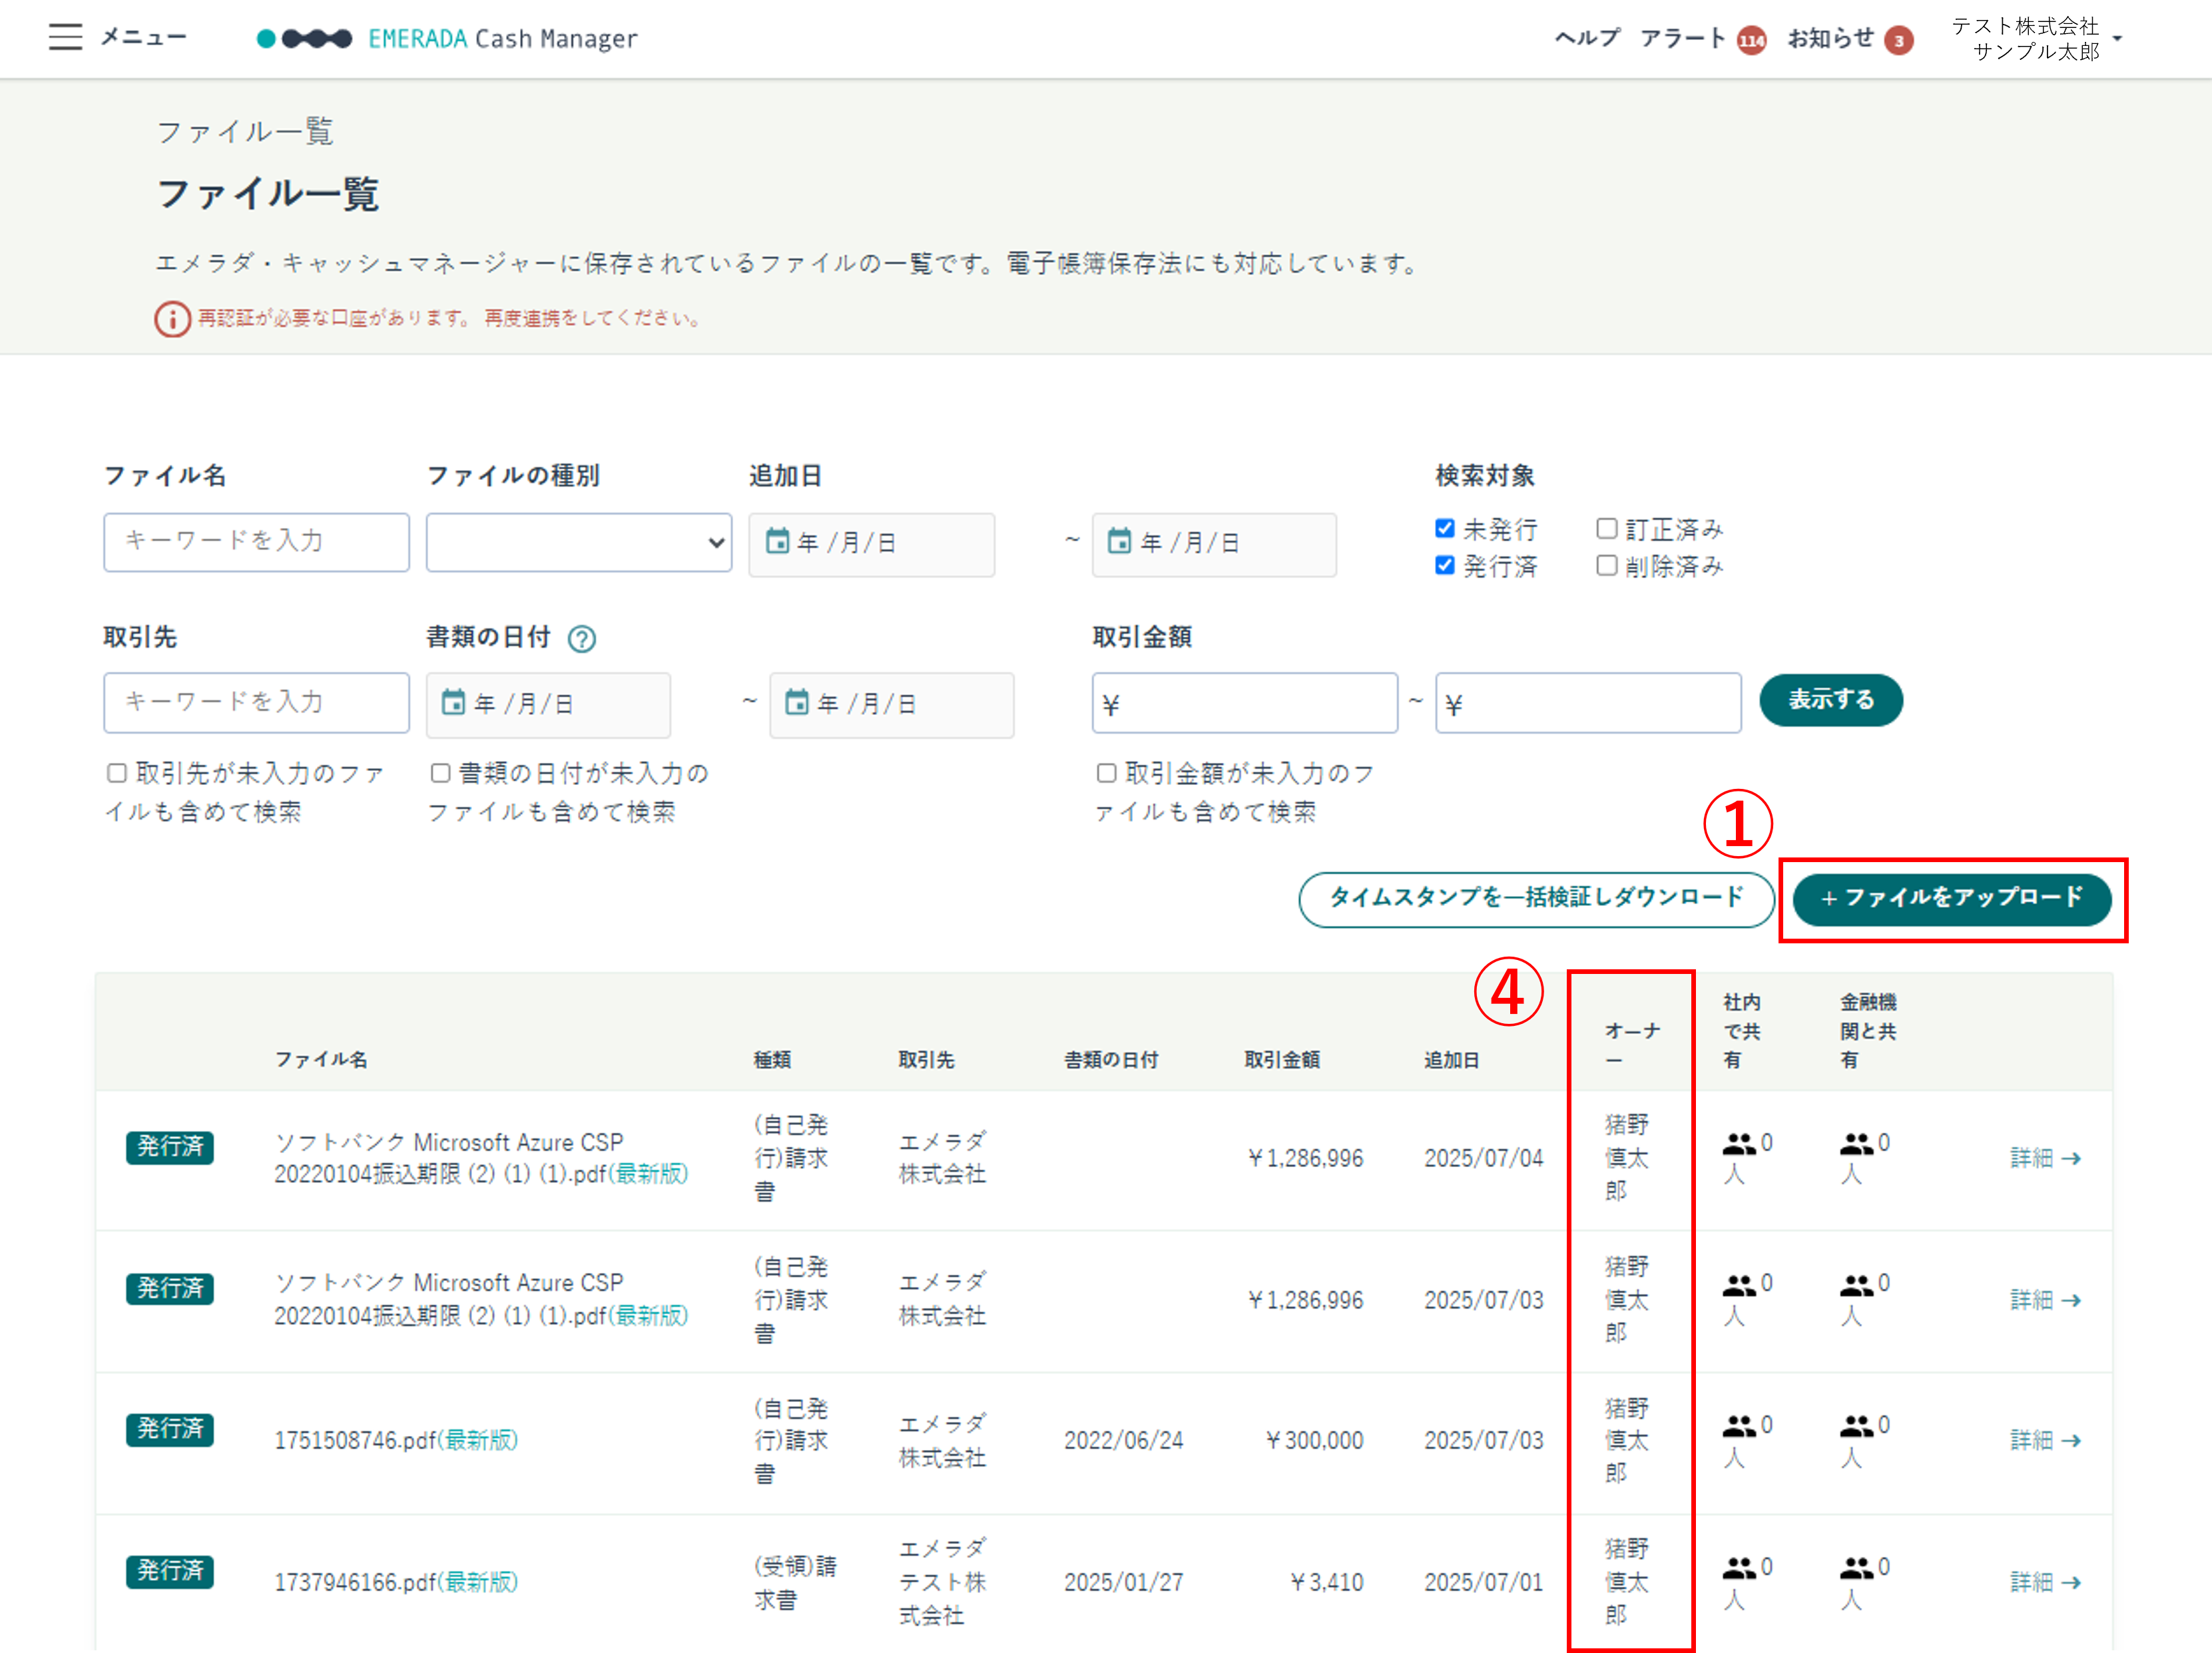Click the 取引金額 column header

pos(1281,1059)
